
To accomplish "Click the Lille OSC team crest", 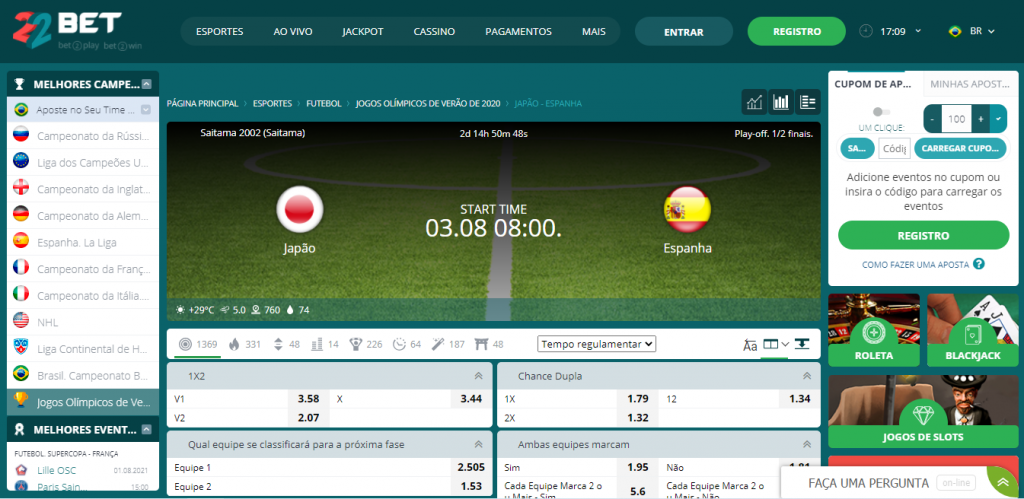I will pyautogui.click(x=22, y=470).
